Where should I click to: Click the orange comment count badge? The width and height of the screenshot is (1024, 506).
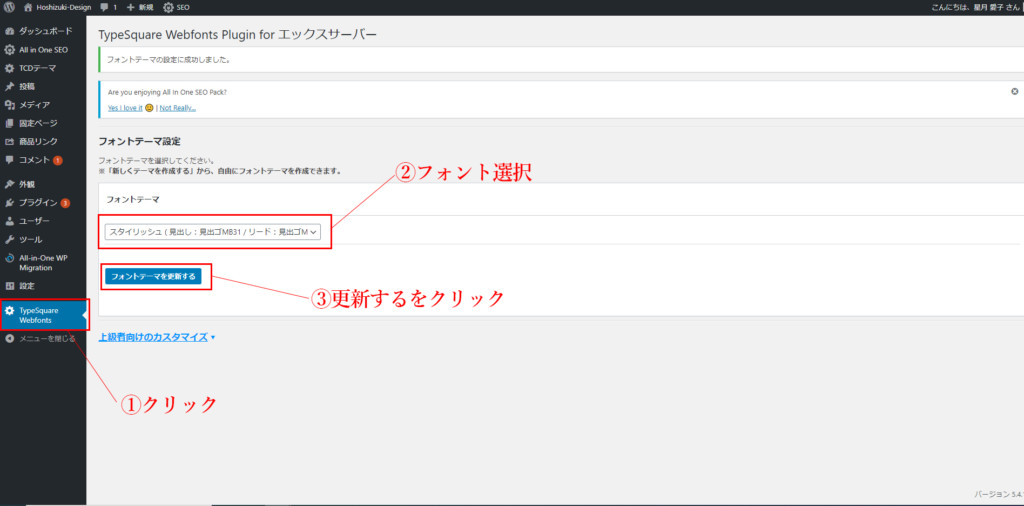point(57,160)
